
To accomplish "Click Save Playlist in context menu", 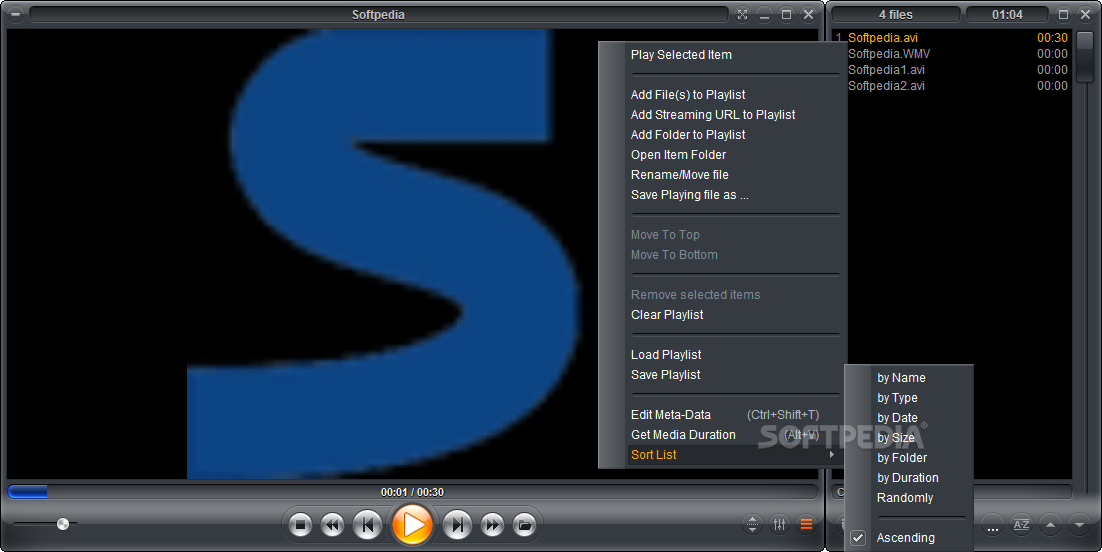I will (x=666, y=375).
